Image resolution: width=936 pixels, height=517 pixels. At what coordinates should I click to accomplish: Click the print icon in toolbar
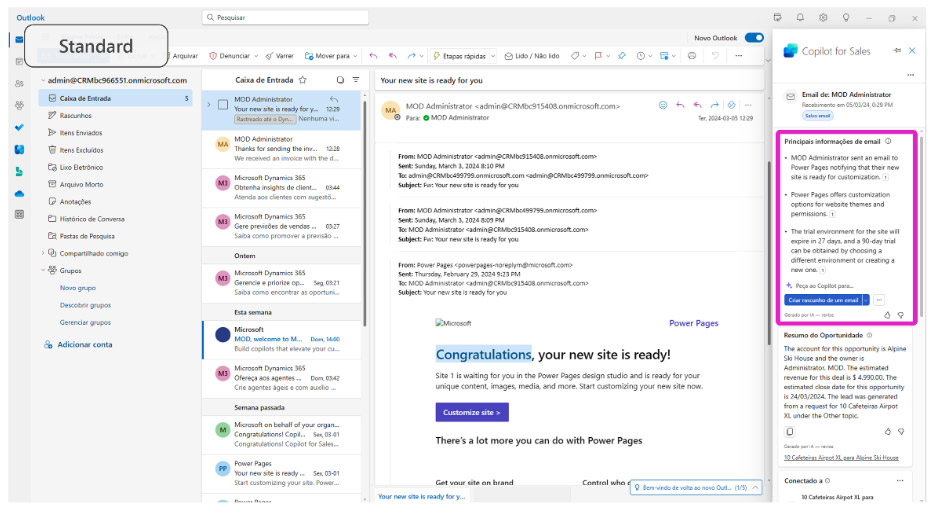pos(692,56)
